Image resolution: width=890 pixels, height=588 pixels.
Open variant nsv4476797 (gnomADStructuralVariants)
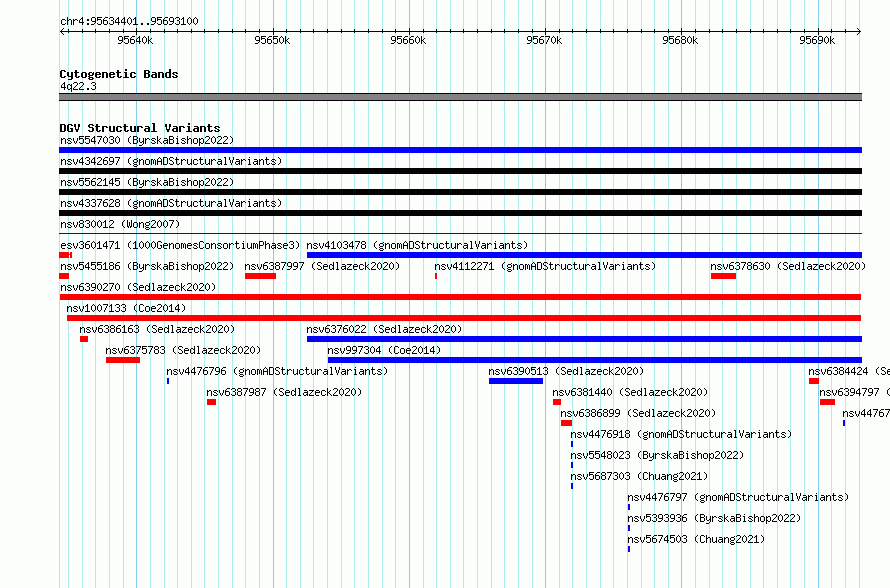[738, 497]
